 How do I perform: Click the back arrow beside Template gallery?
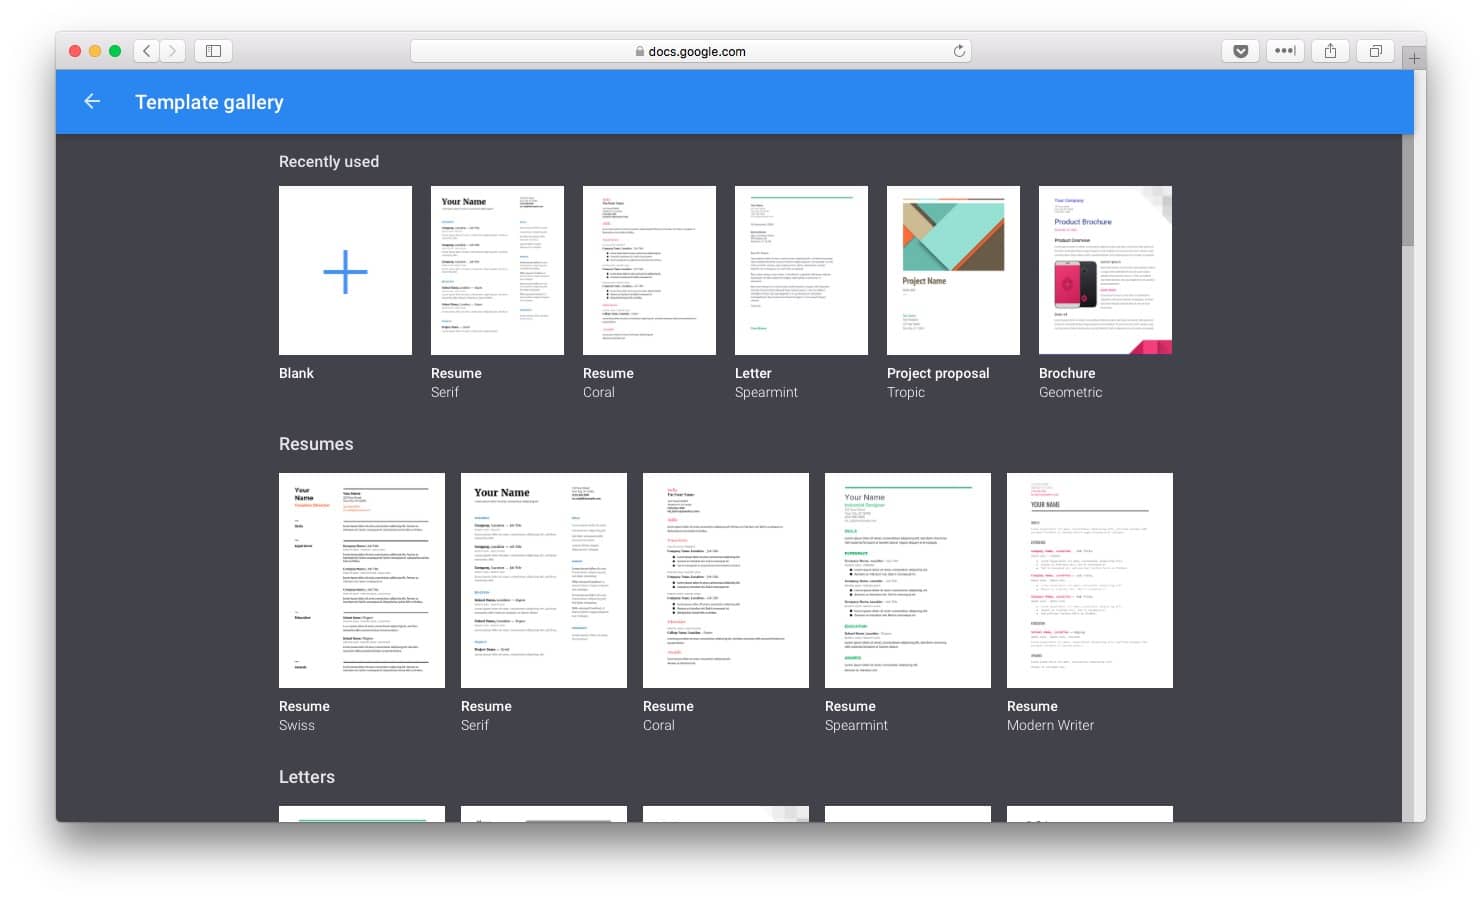click(x=92, y=102)
